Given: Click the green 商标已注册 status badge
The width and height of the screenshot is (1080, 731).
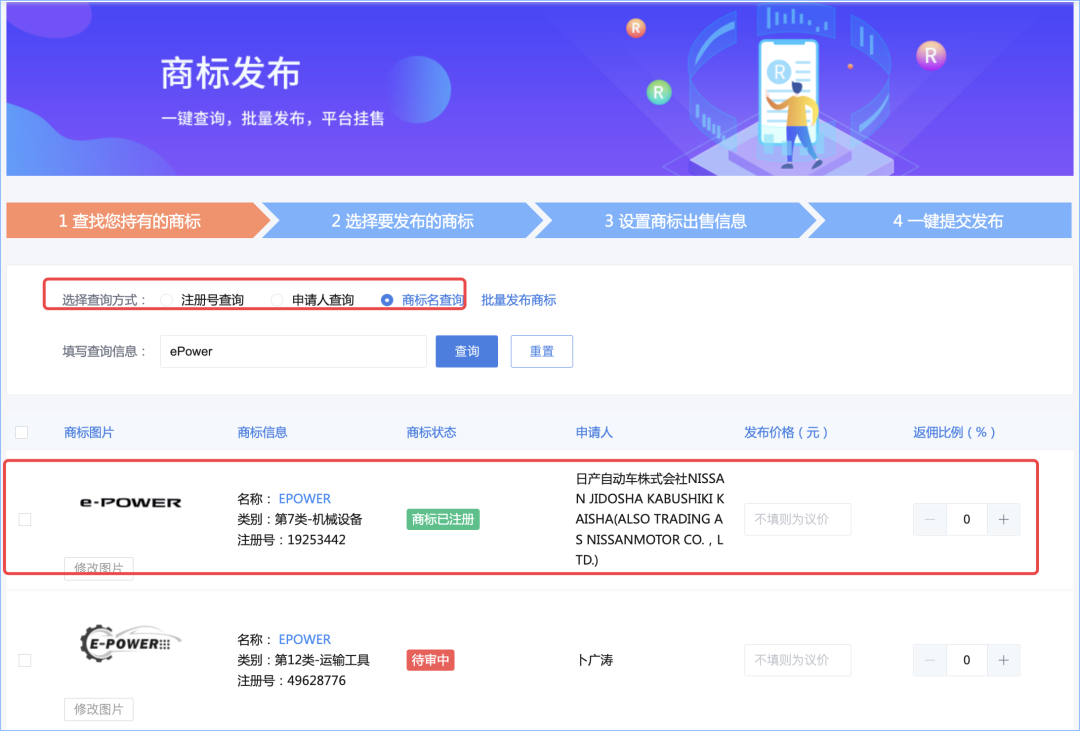Looking at the screenshot, I should tap(443, 519).
